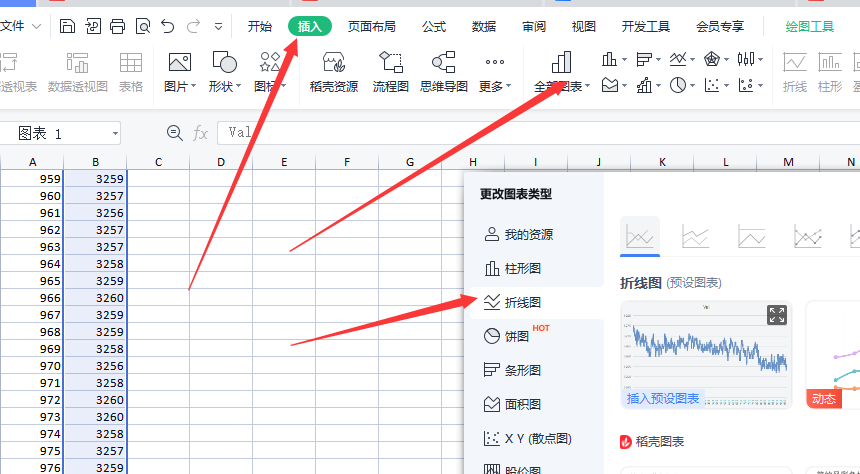Choose the third line chart subtype icon
The height and width of the screenshot is (474, 860).
[751, 236]
